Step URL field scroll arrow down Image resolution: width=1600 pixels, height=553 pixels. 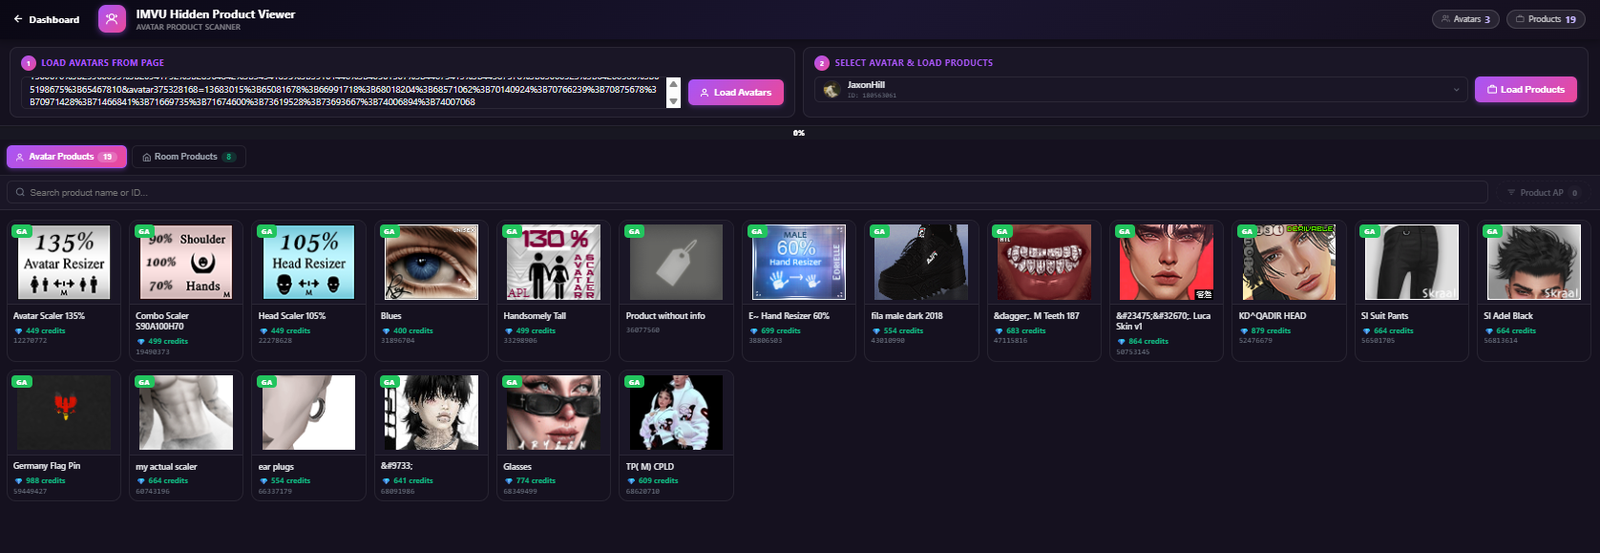(673, 100)
